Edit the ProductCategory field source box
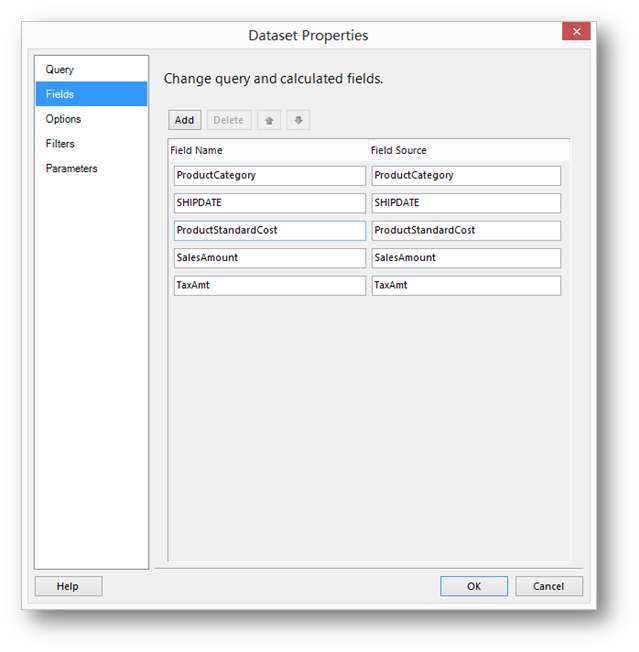 (466, 175)
